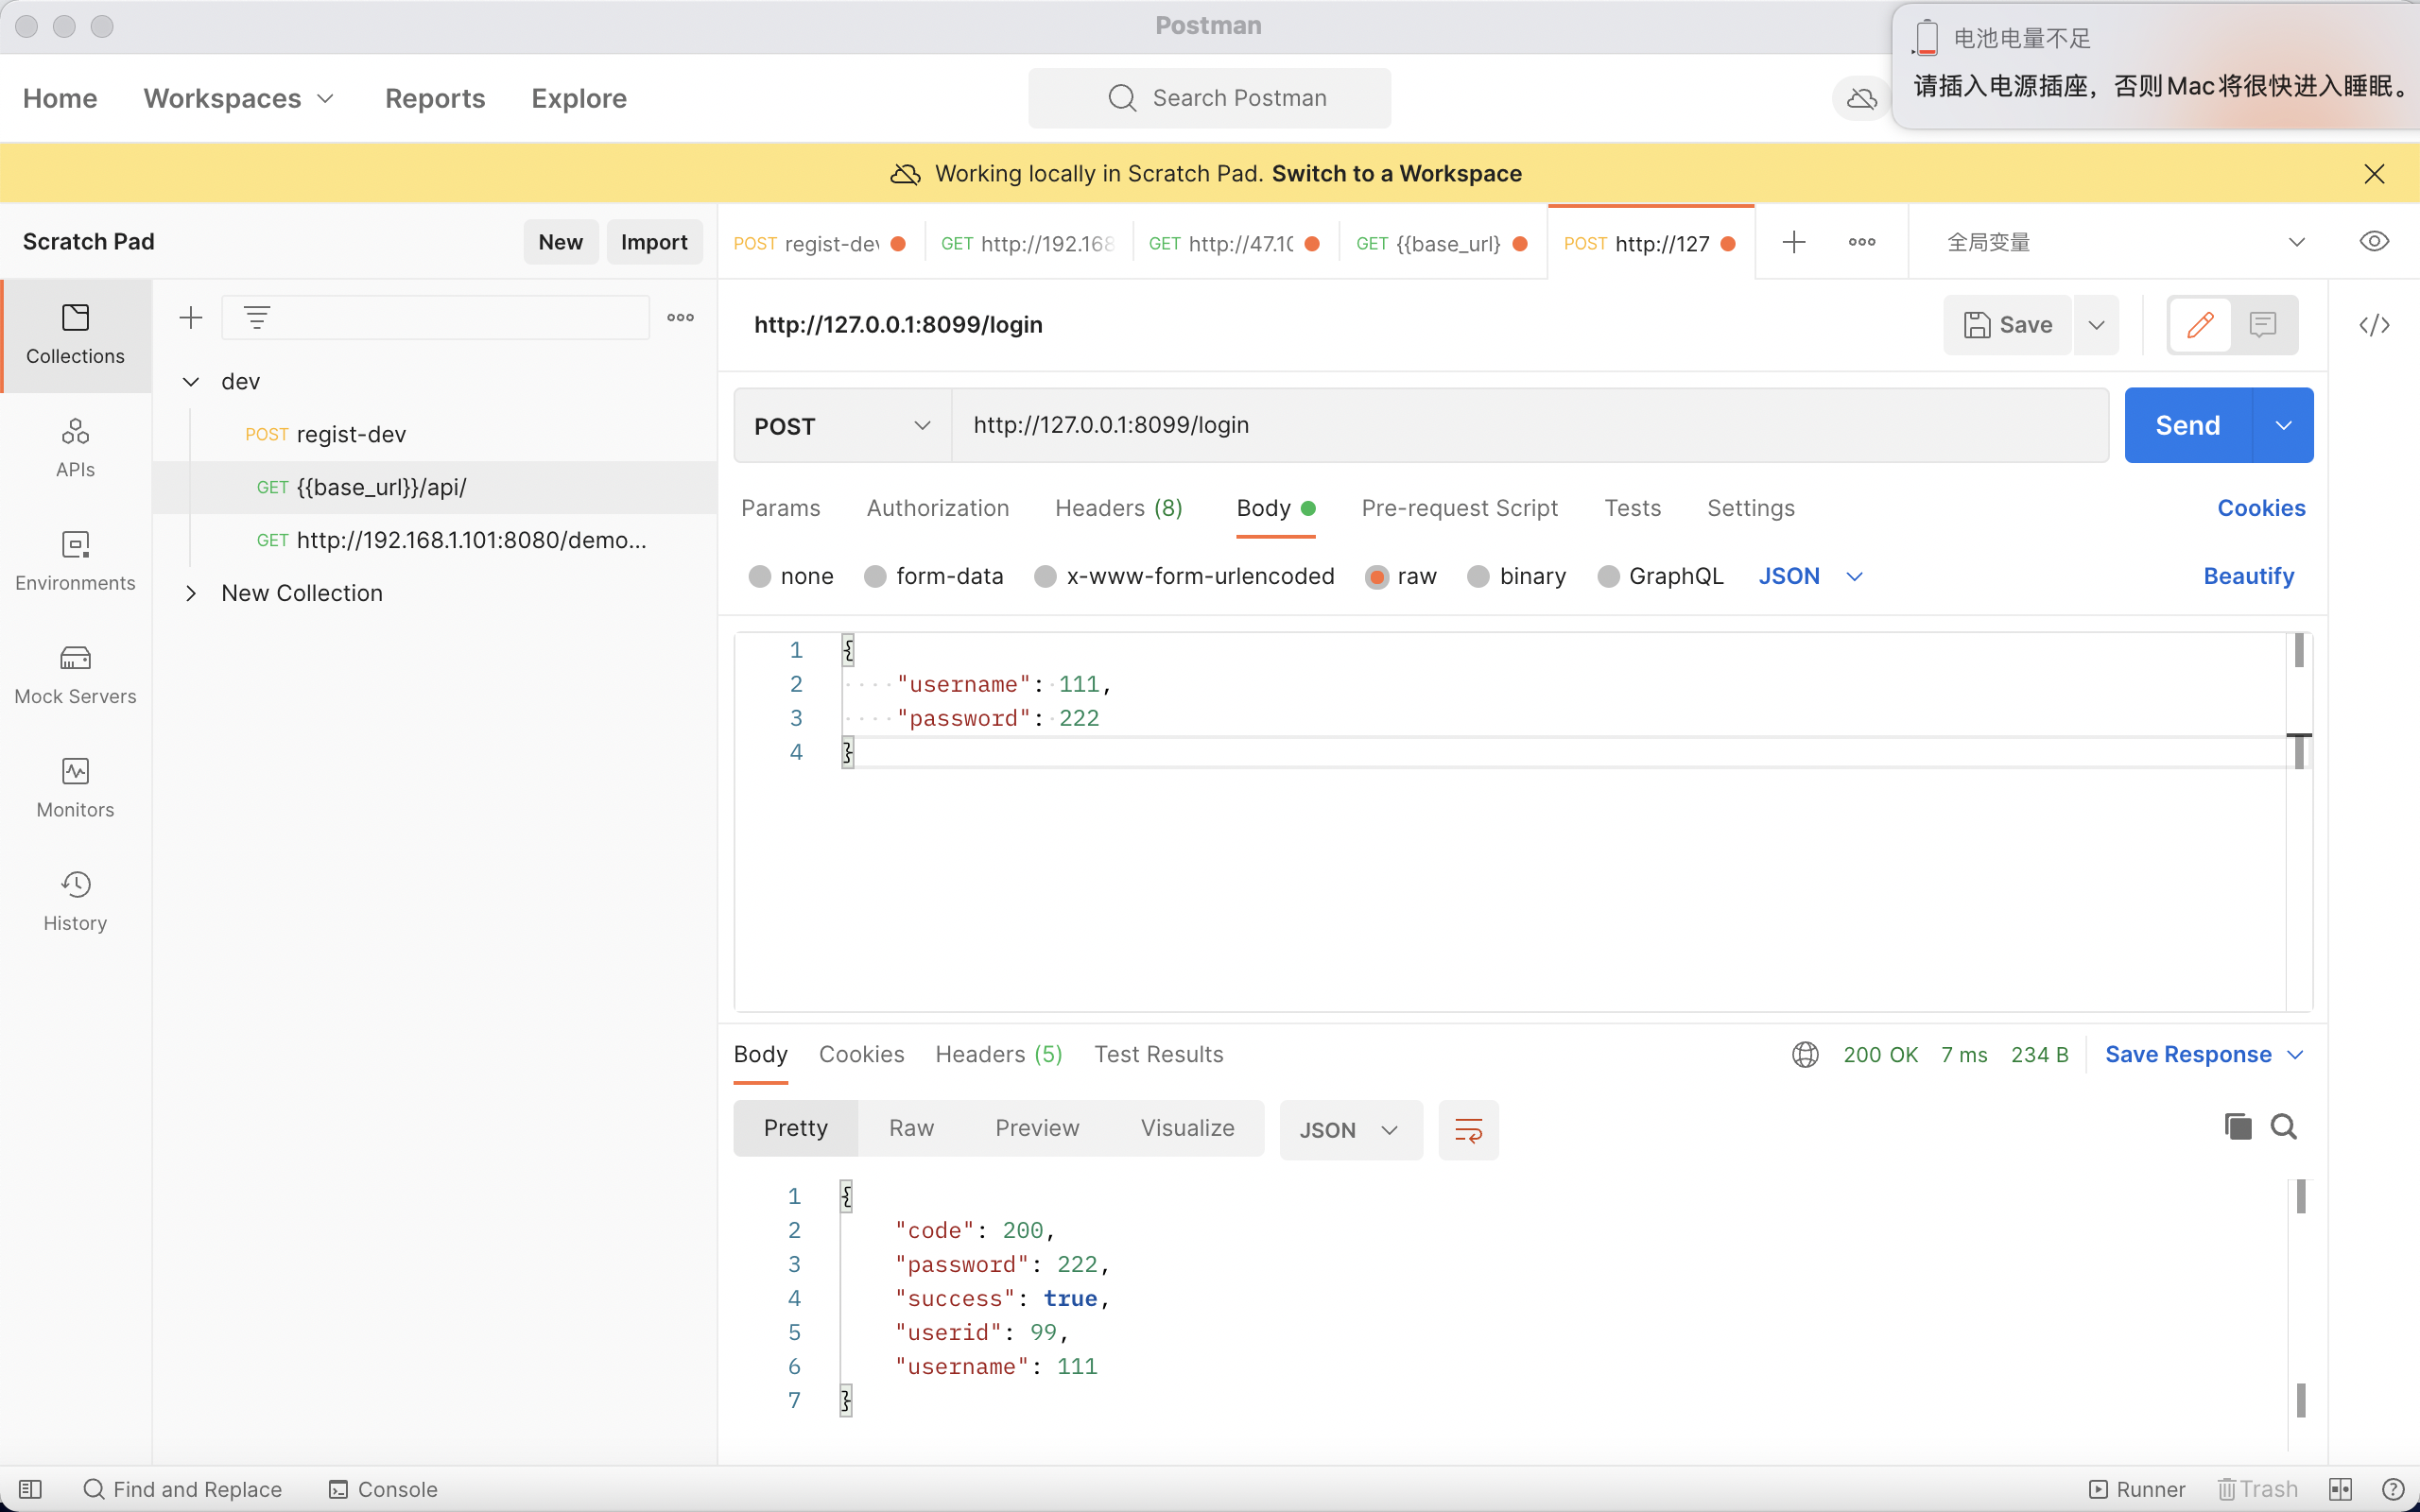Click the response network globe icon

[x=1805, y=1054]
